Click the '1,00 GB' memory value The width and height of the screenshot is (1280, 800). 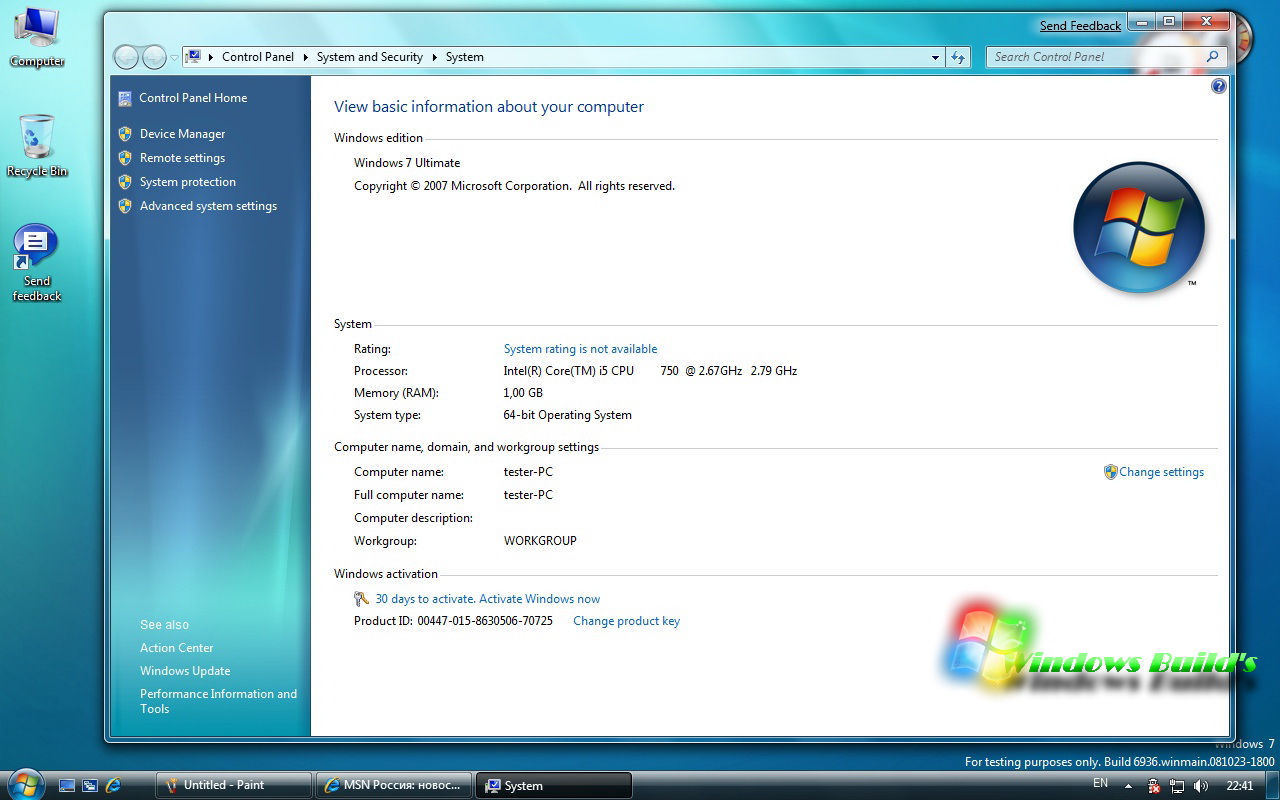pos(523,393)
